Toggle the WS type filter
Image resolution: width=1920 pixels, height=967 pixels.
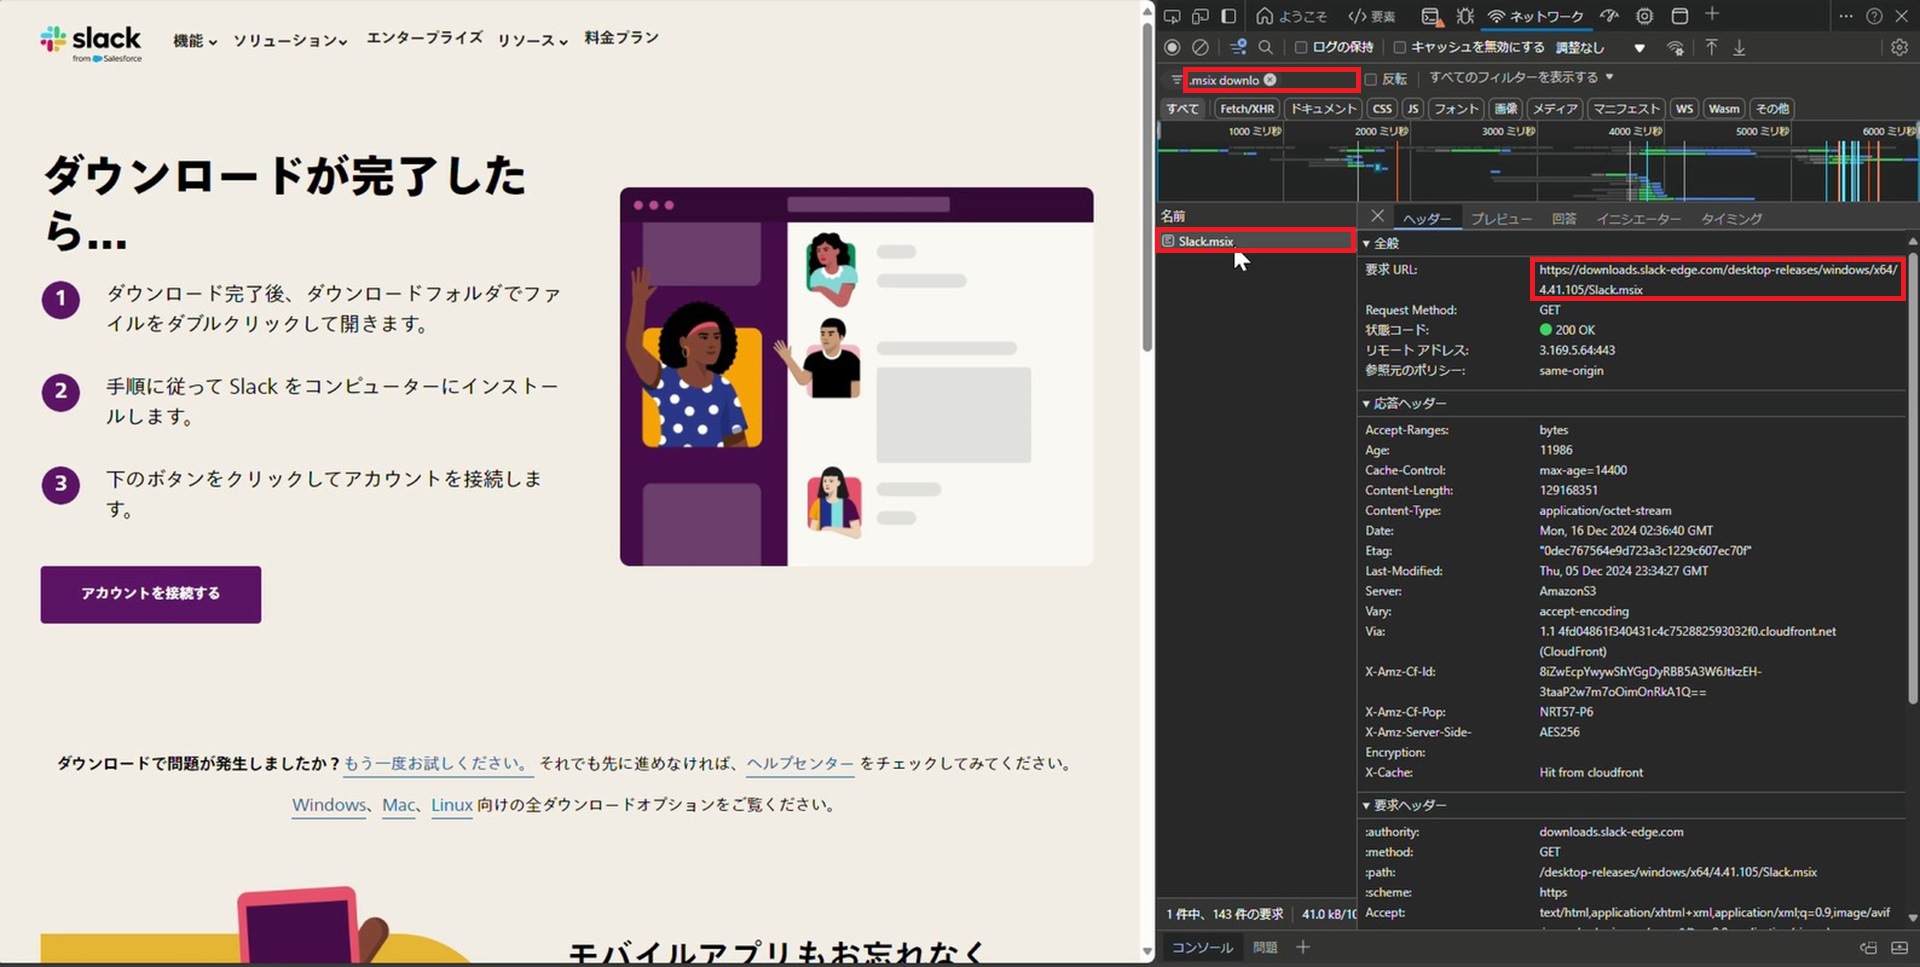point(1685,108)
